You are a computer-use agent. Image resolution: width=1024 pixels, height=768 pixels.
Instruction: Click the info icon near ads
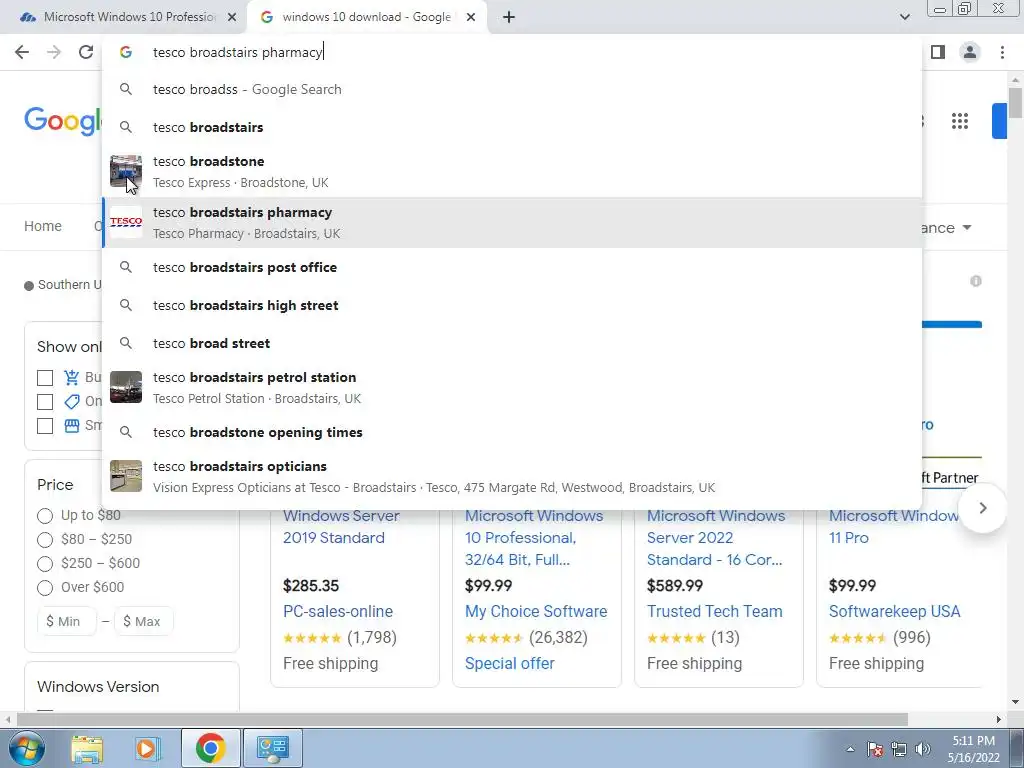point(976,281)
